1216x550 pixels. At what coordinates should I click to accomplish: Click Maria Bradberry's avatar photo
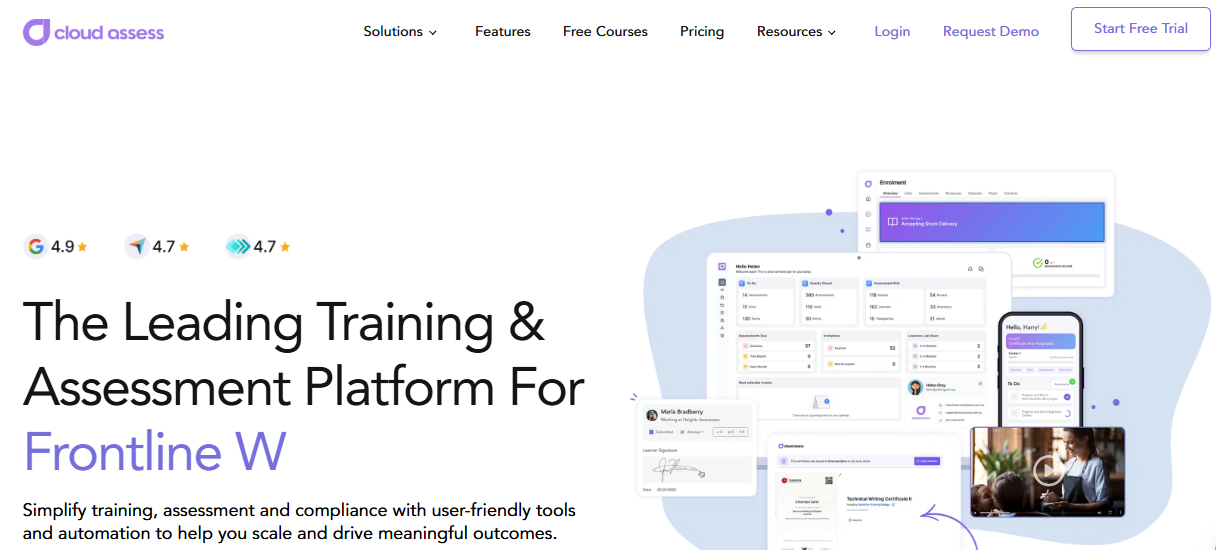coord(652,415)
